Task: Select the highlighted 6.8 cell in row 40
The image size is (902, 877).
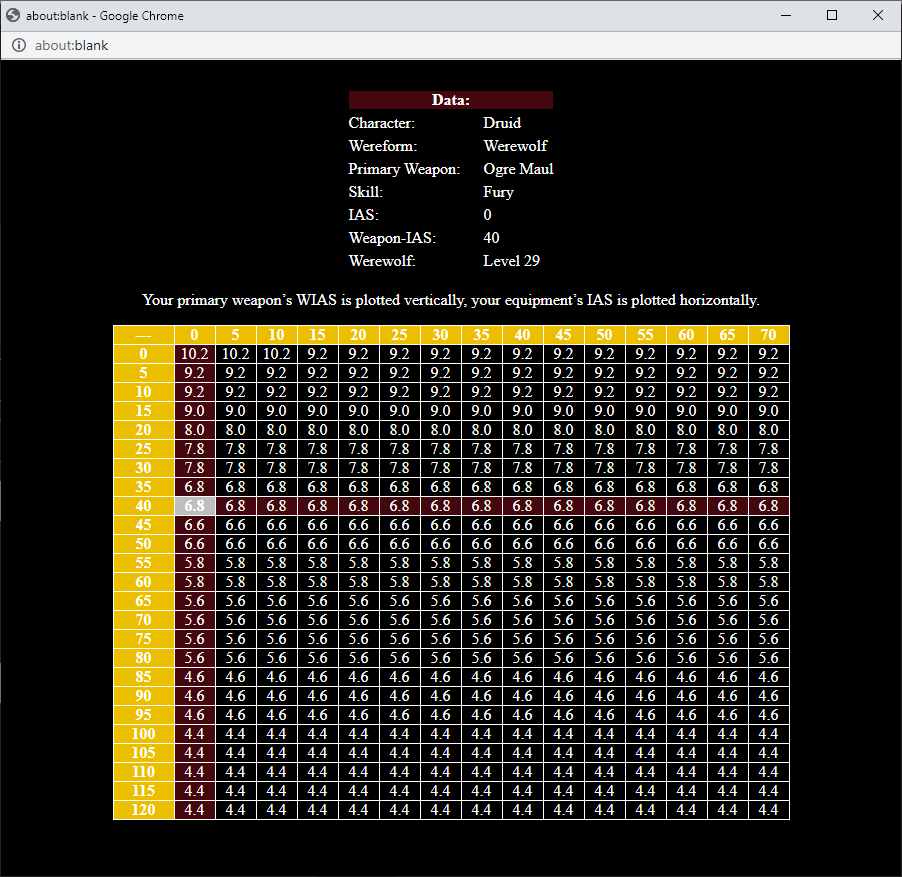Action: click(x=194, y=506)
